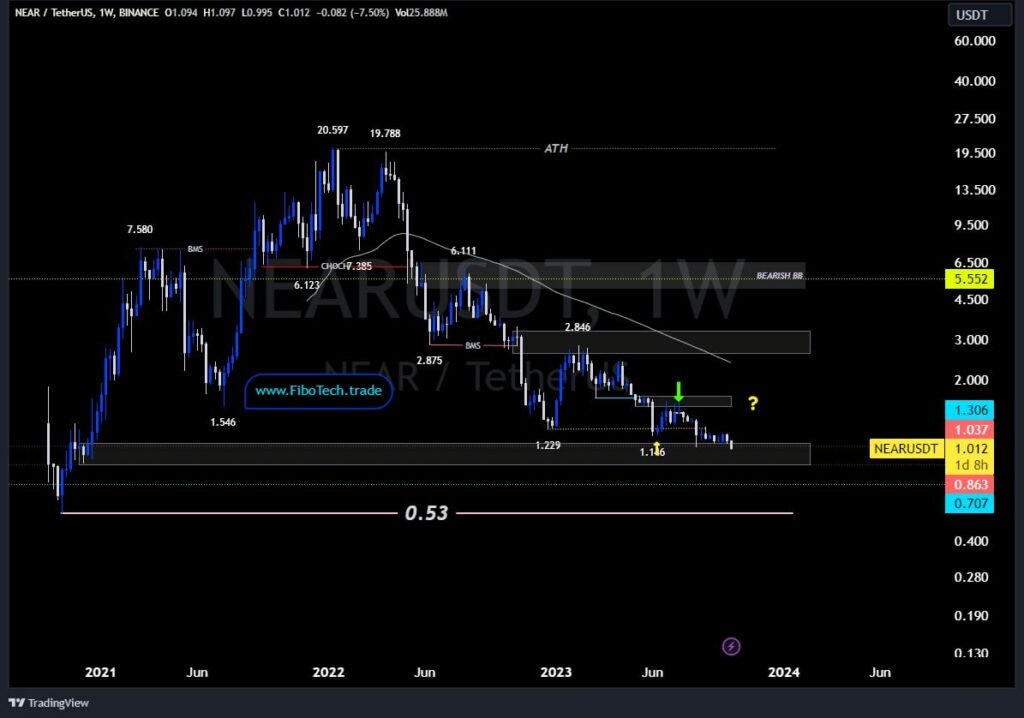Click the www.FiboTech.trade label
1024x718 pixels.
[319, 391]
